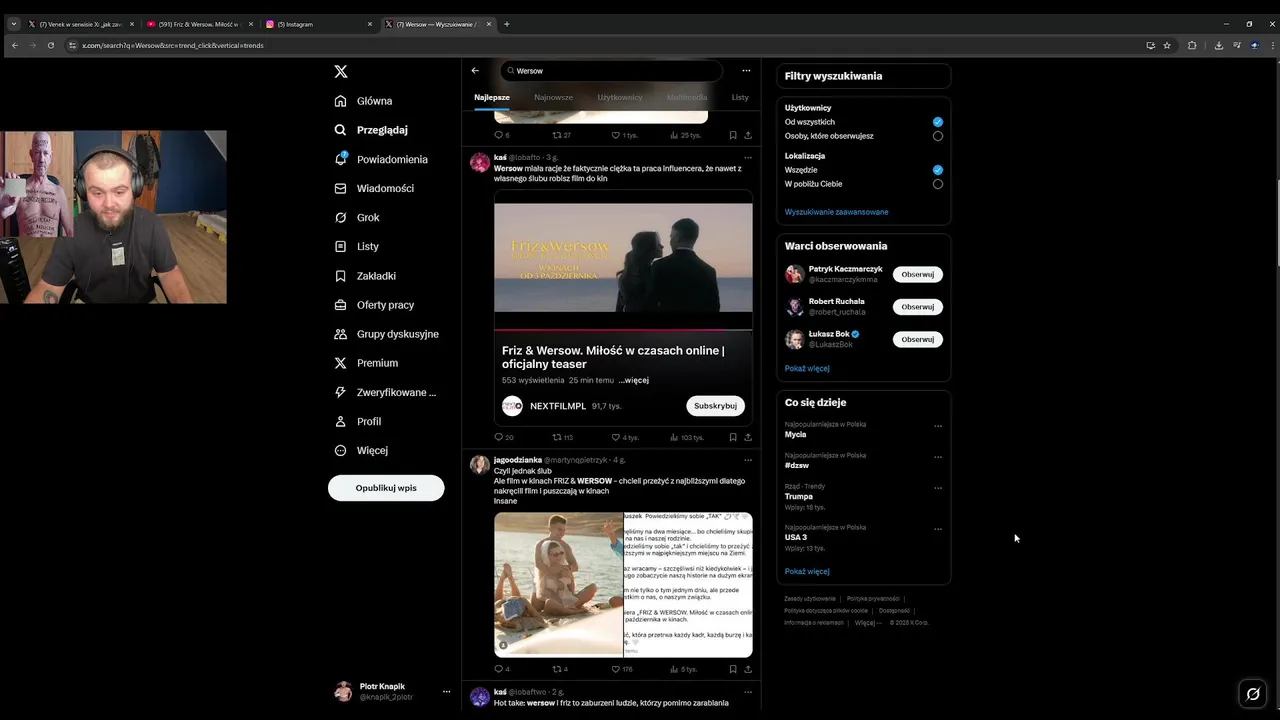This screenshot has width=1280, height=720.
Task: Select W pobliżu Ciebie option
Action: tap(938, 184)
